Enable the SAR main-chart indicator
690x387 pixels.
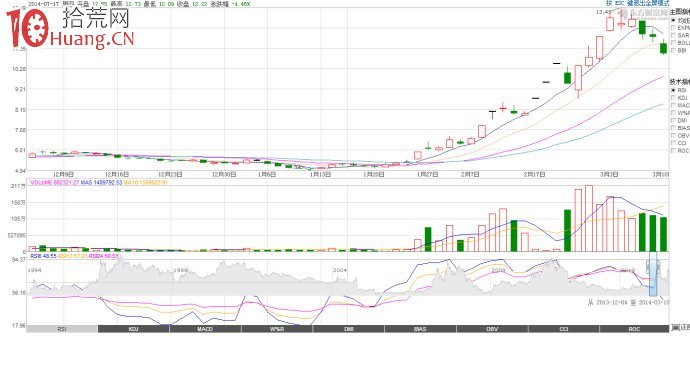[673, 35]
